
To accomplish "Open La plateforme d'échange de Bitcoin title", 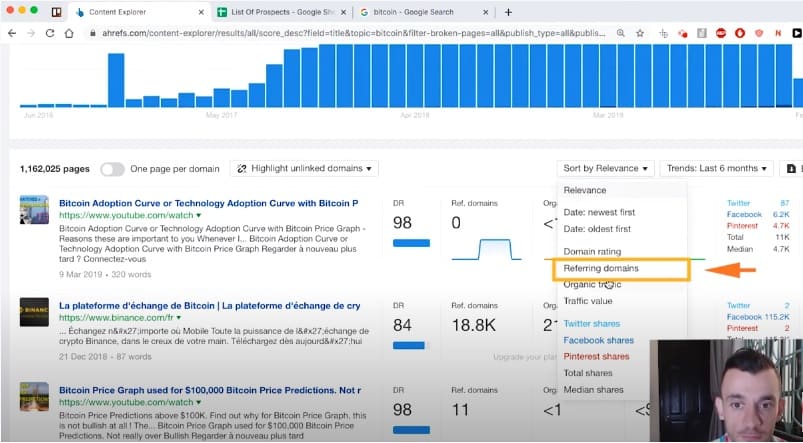I will pyautogui.click(x=209, y=306).
